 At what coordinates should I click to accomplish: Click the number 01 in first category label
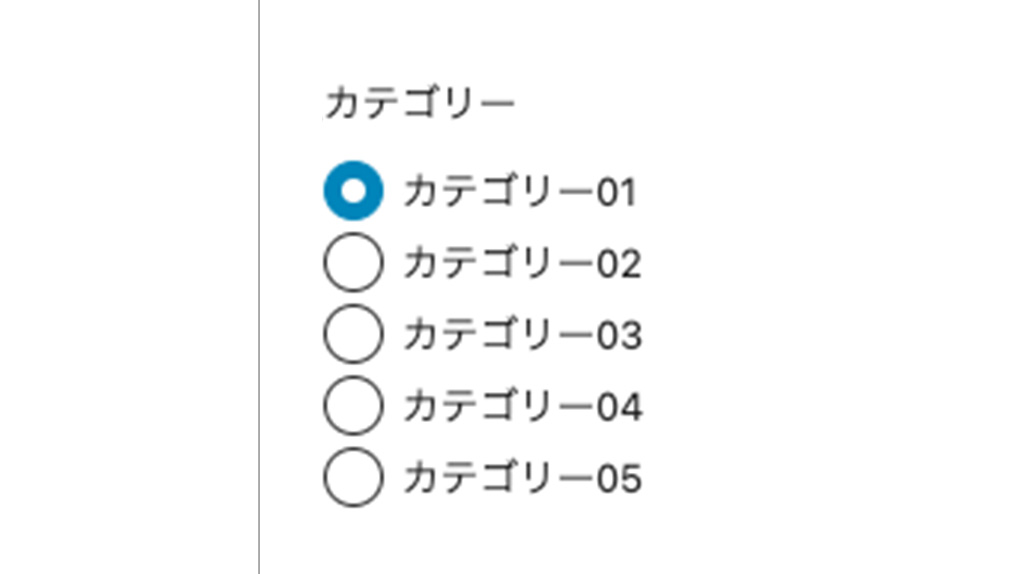tap(616, 193)
